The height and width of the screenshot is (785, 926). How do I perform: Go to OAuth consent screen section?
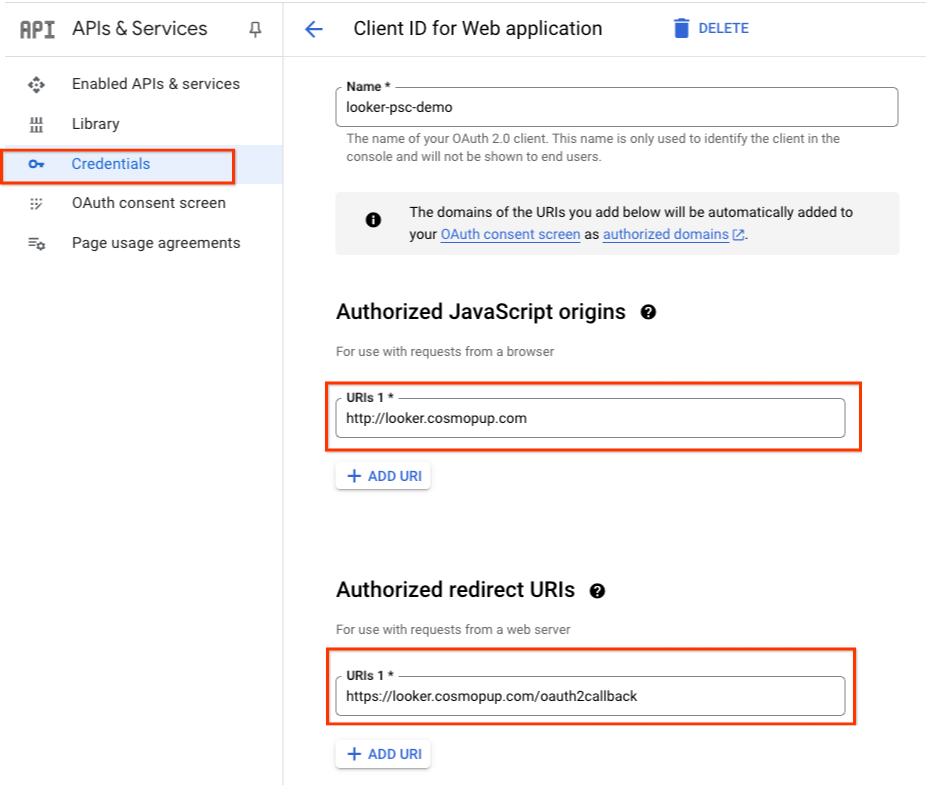click(x=148, y=203)
